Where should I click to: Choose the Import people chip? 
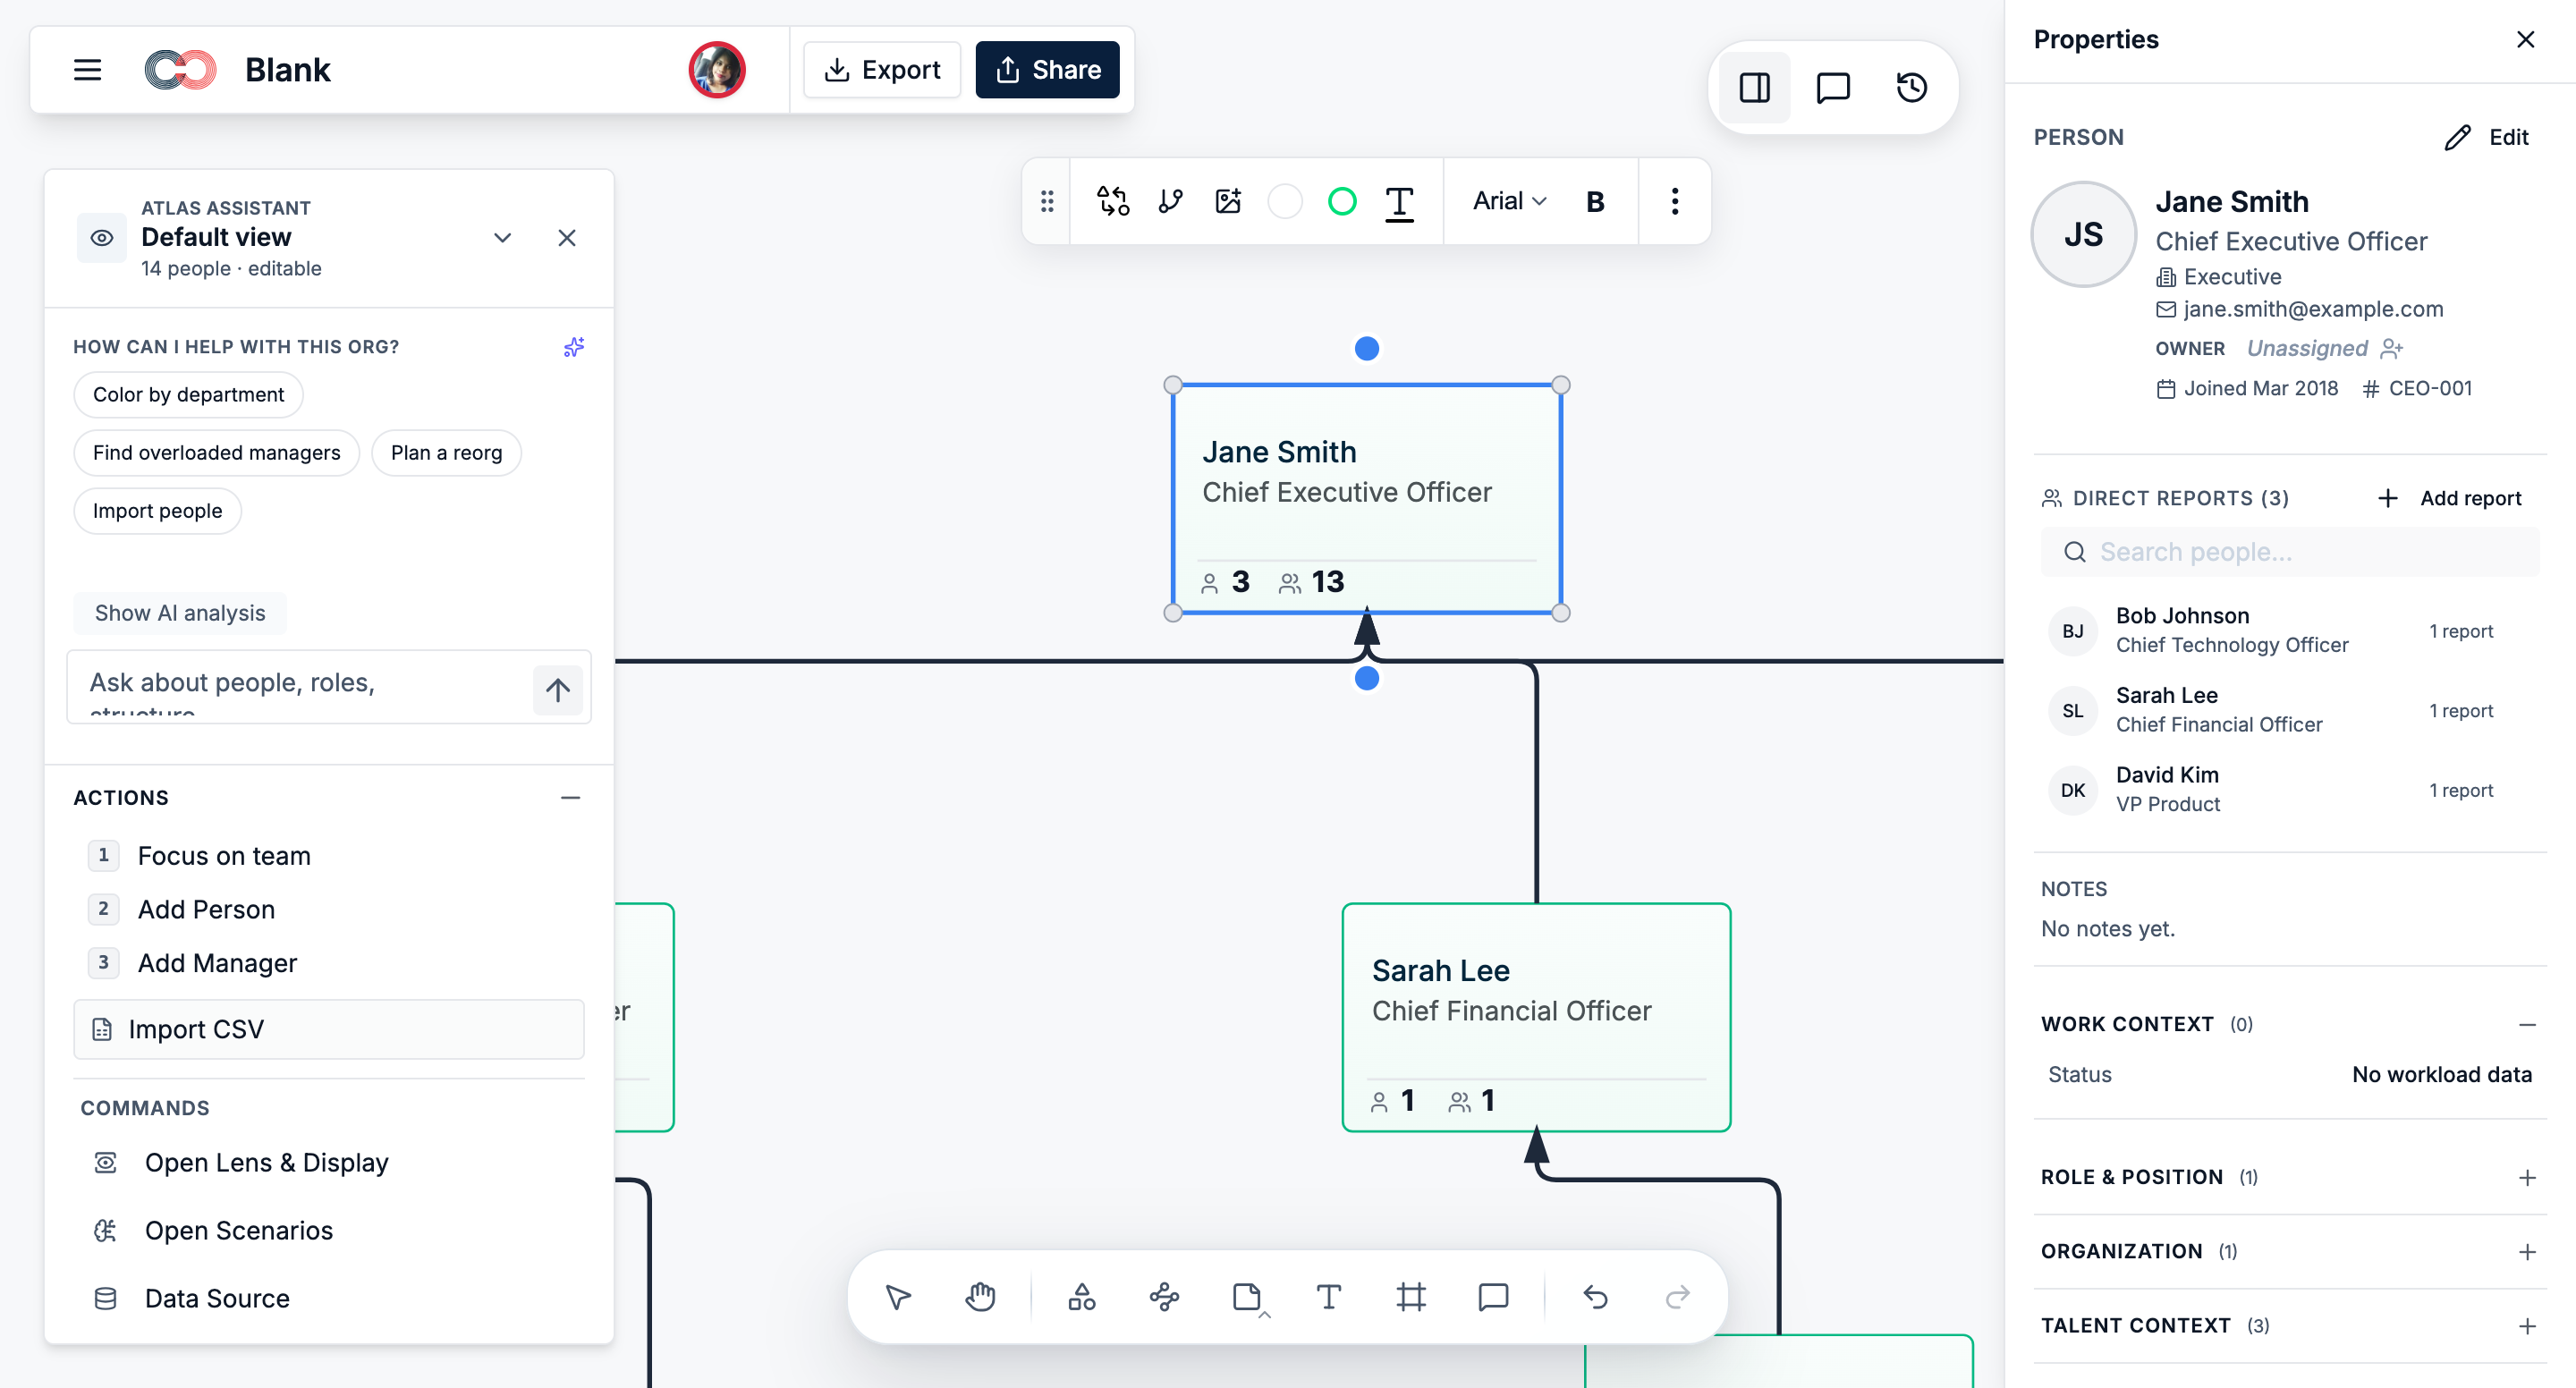tap(157, 511)
